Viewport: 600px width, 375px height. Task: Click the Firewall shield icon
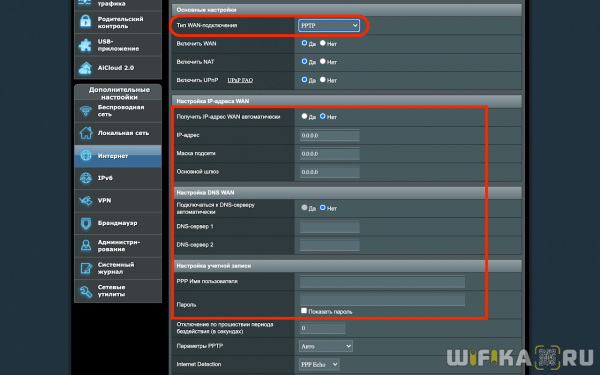(86, 223)
